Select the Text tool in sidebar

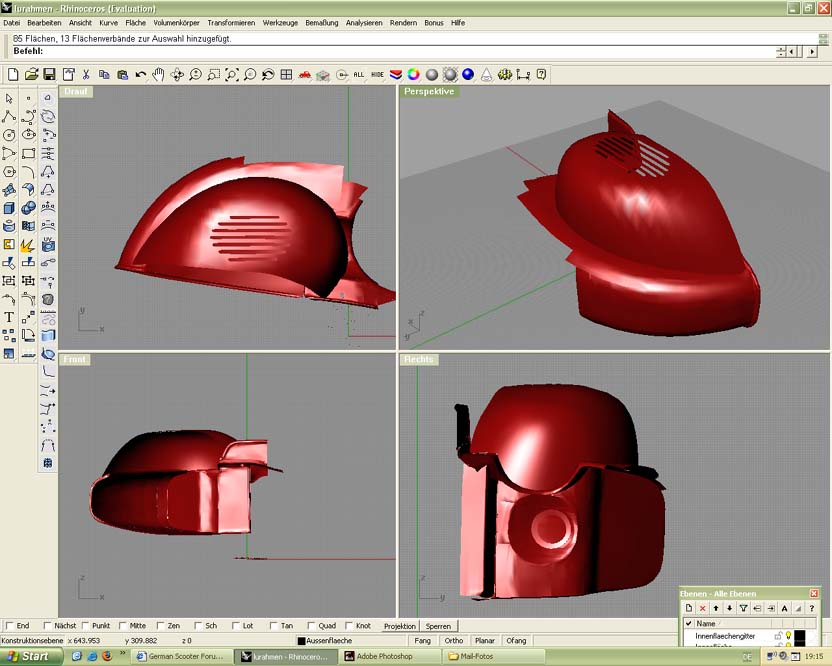point(9,317)
